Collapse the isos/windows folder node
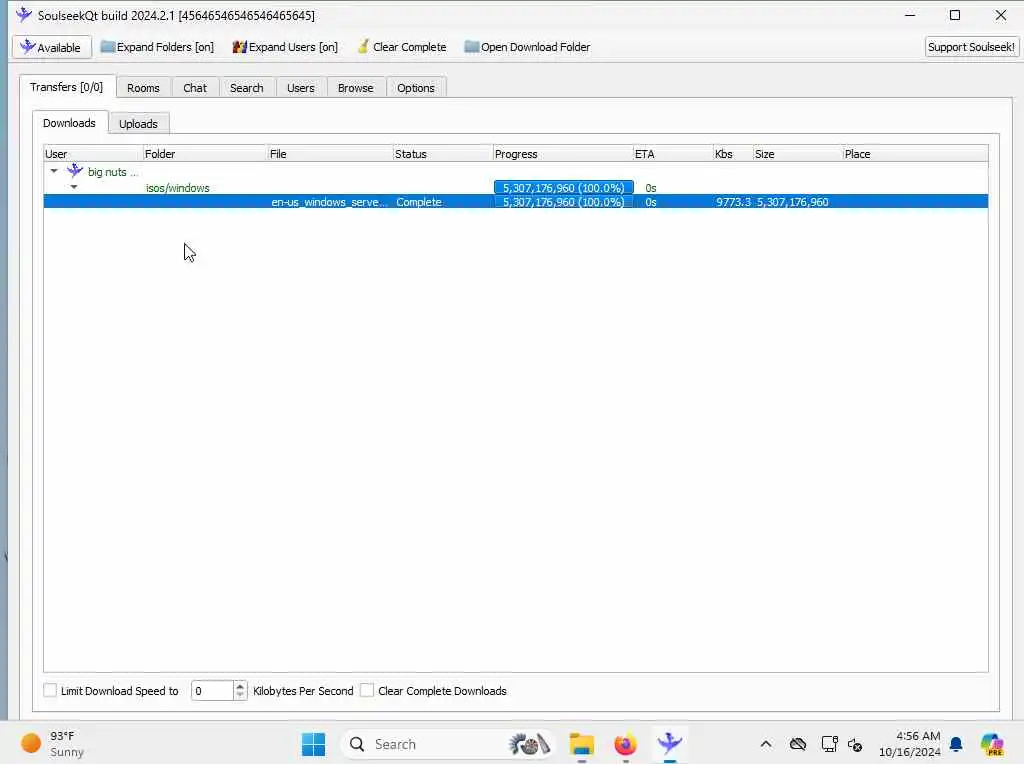 (74, 187)
